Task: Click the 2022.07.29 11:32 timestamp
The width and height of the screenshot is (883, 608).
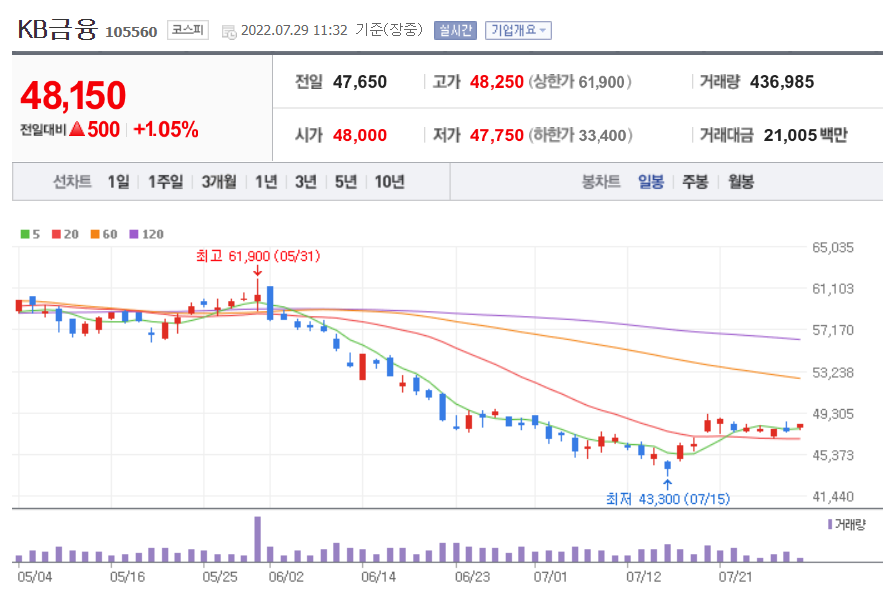Action: coord(294,30)
